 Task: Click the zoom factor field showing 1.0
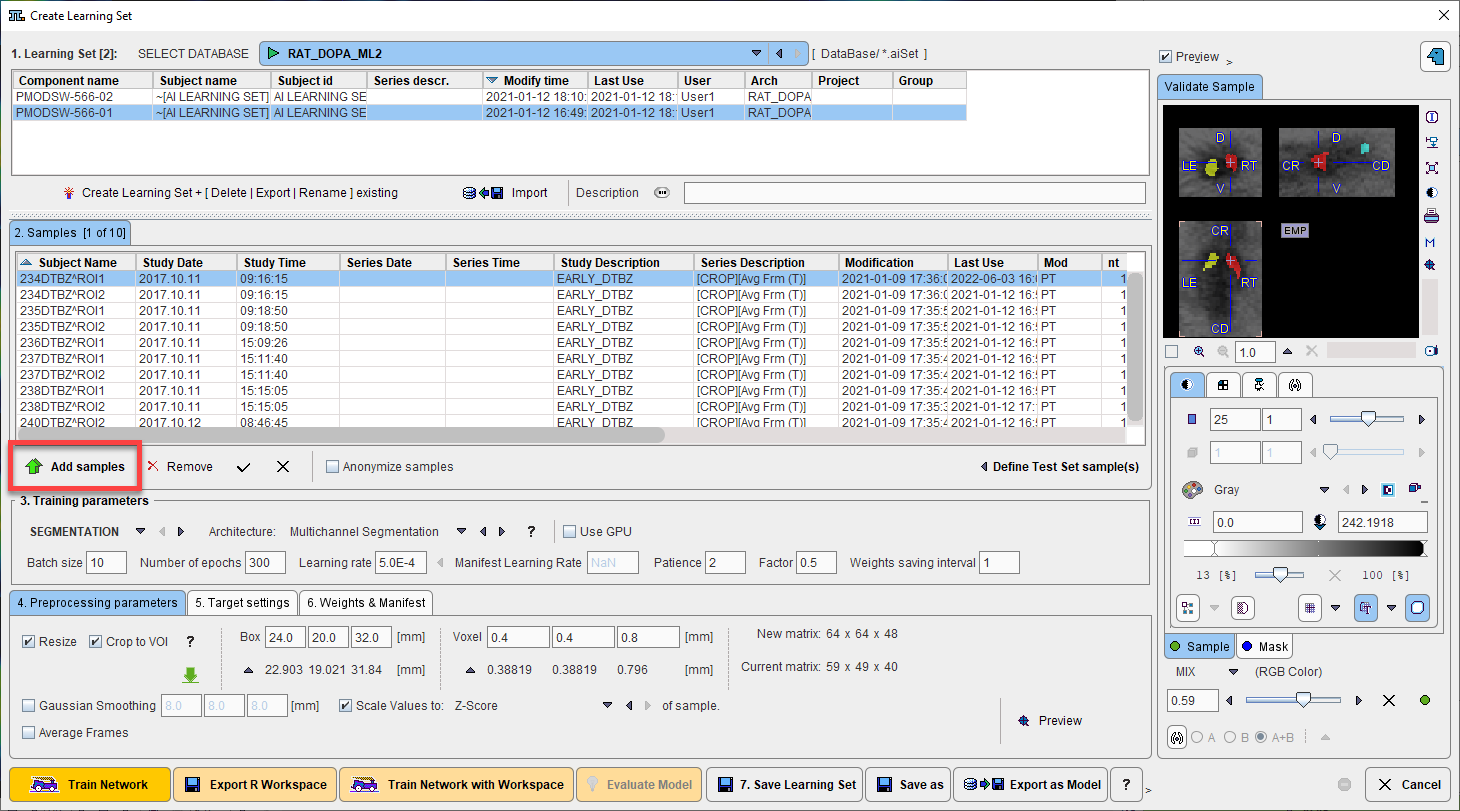click(1255, 352)
